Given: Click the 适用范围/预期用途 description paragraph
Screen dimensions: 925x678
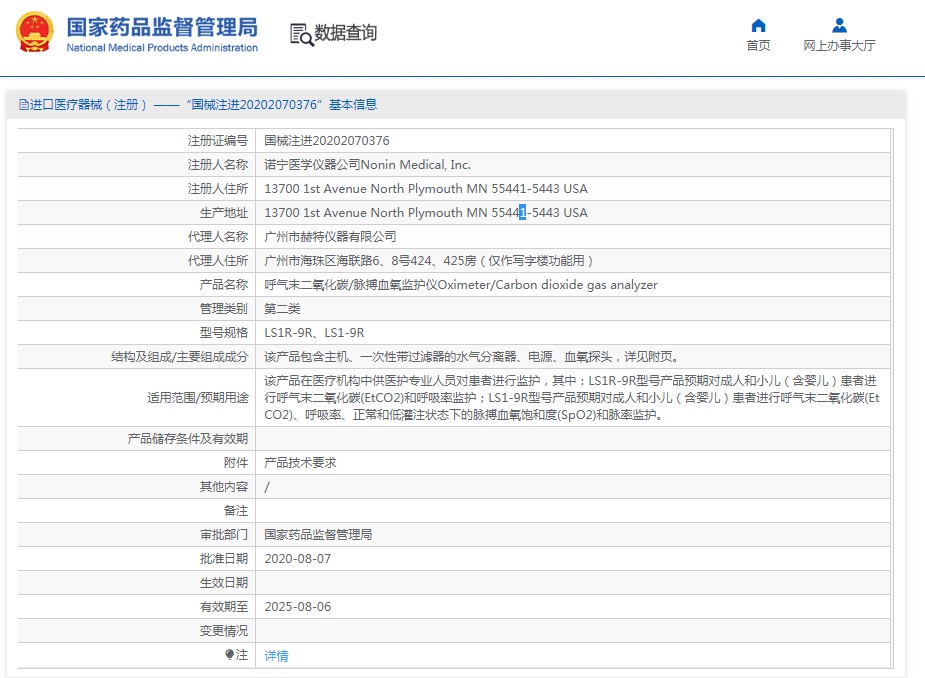Looking at the screenshot, I should (x=572, y=398).
